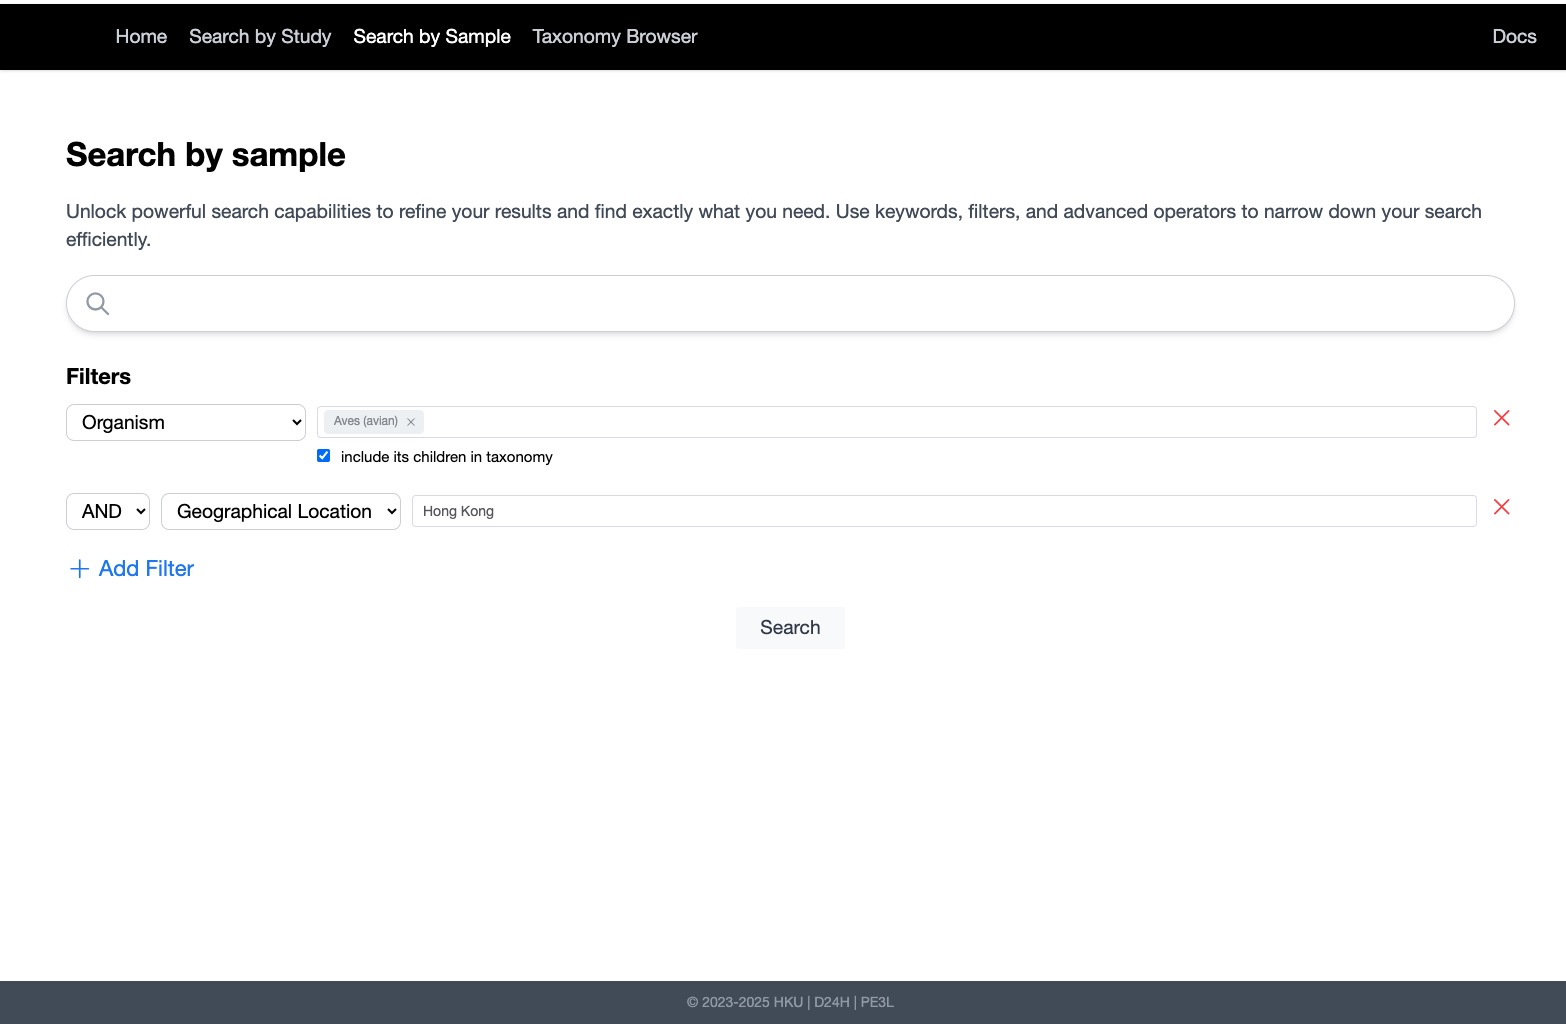Click the magnifier icon in the search bar
1566x1024 pixels.
click(97, 303)
